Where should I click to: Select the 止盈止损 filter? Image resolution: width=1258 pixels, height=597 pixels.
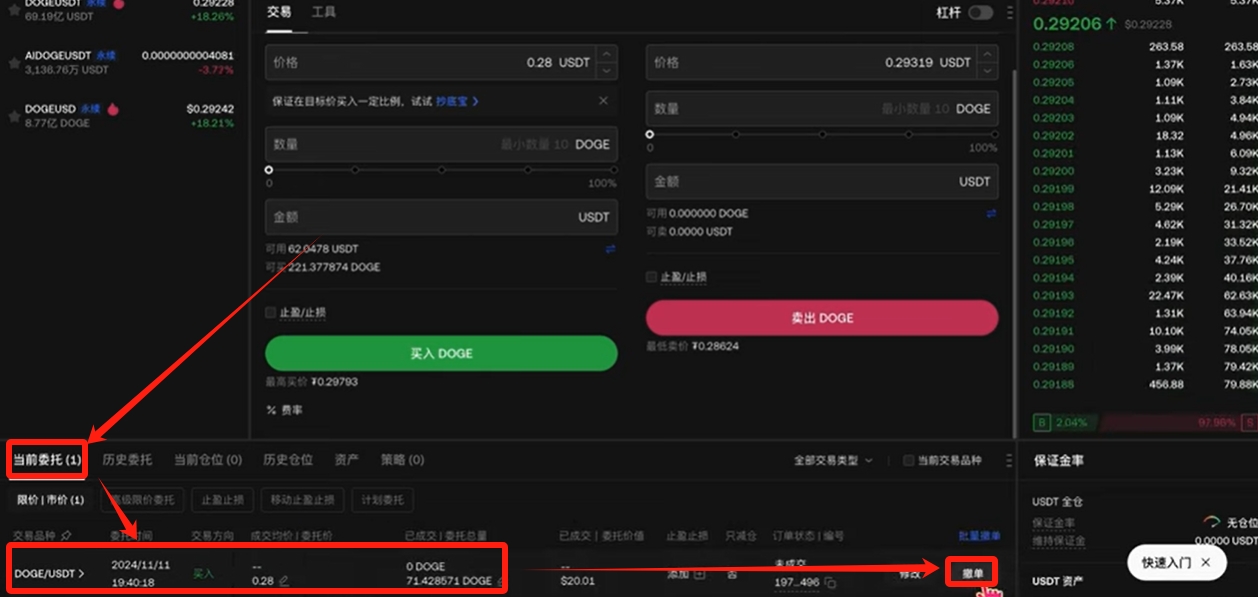coord(223,500)
